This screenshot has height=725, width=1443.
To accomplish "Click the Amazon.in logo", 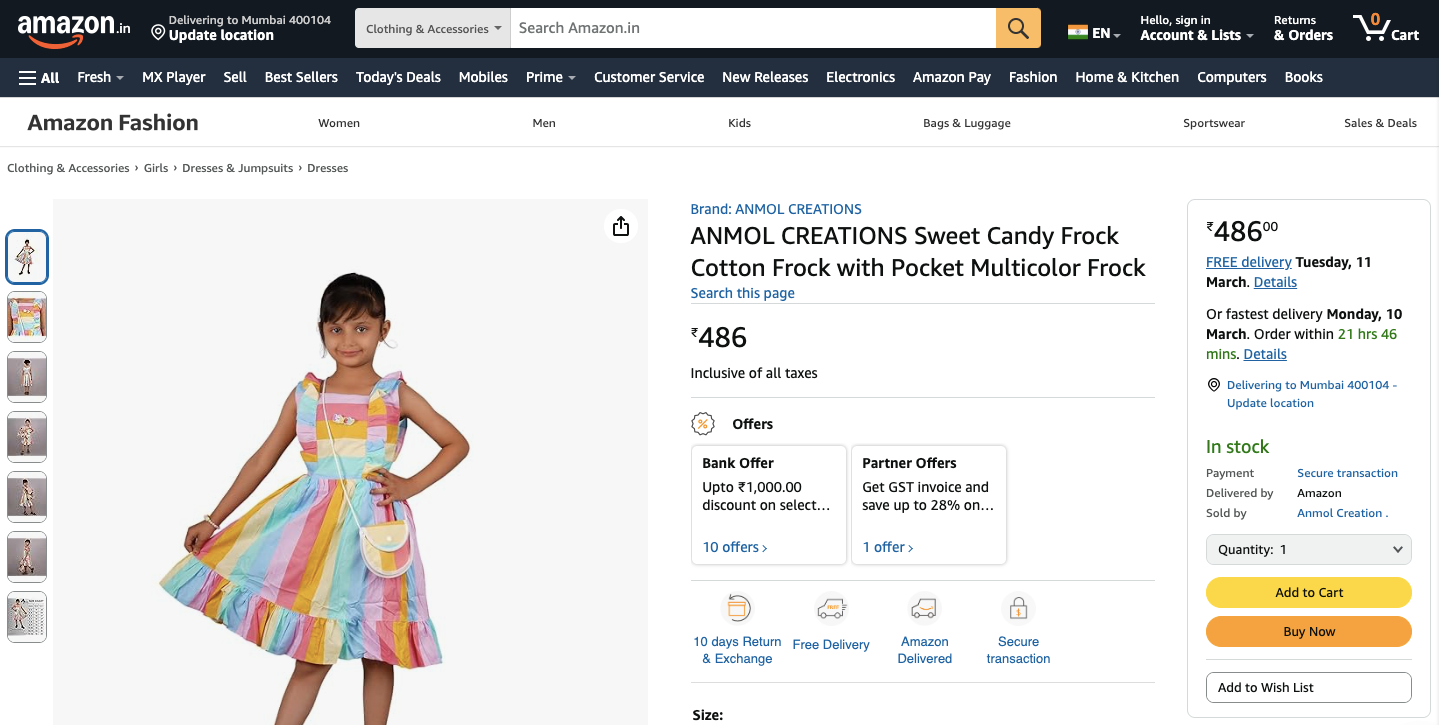I will (74, 28).
